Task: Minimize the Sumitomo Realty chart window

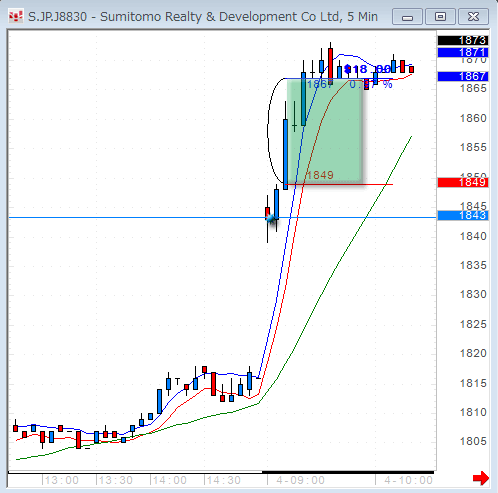Action: click(x=407, y=17)
